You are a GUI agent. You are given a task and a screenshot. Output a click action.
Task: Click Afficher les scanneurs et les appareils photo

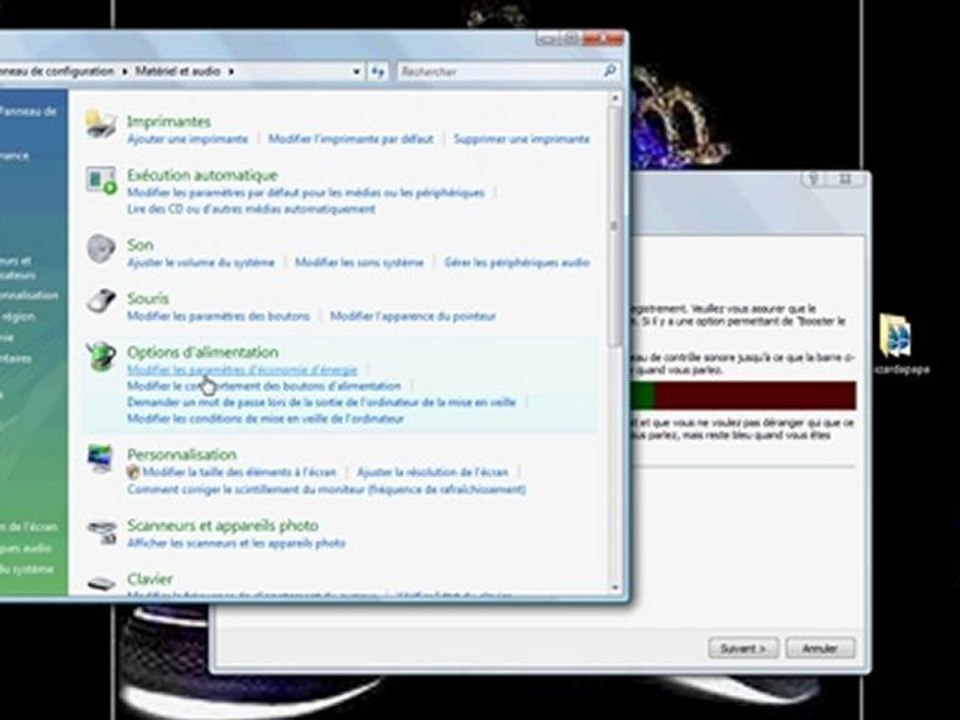click(236, 543)
